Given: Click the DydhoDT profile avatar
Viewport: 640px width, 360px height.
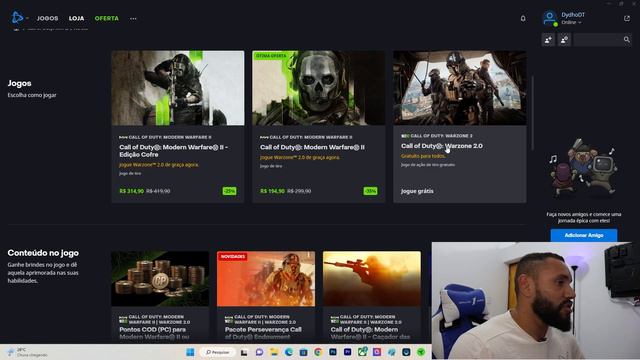Looking at the screenshot, I should pos(549,18).
